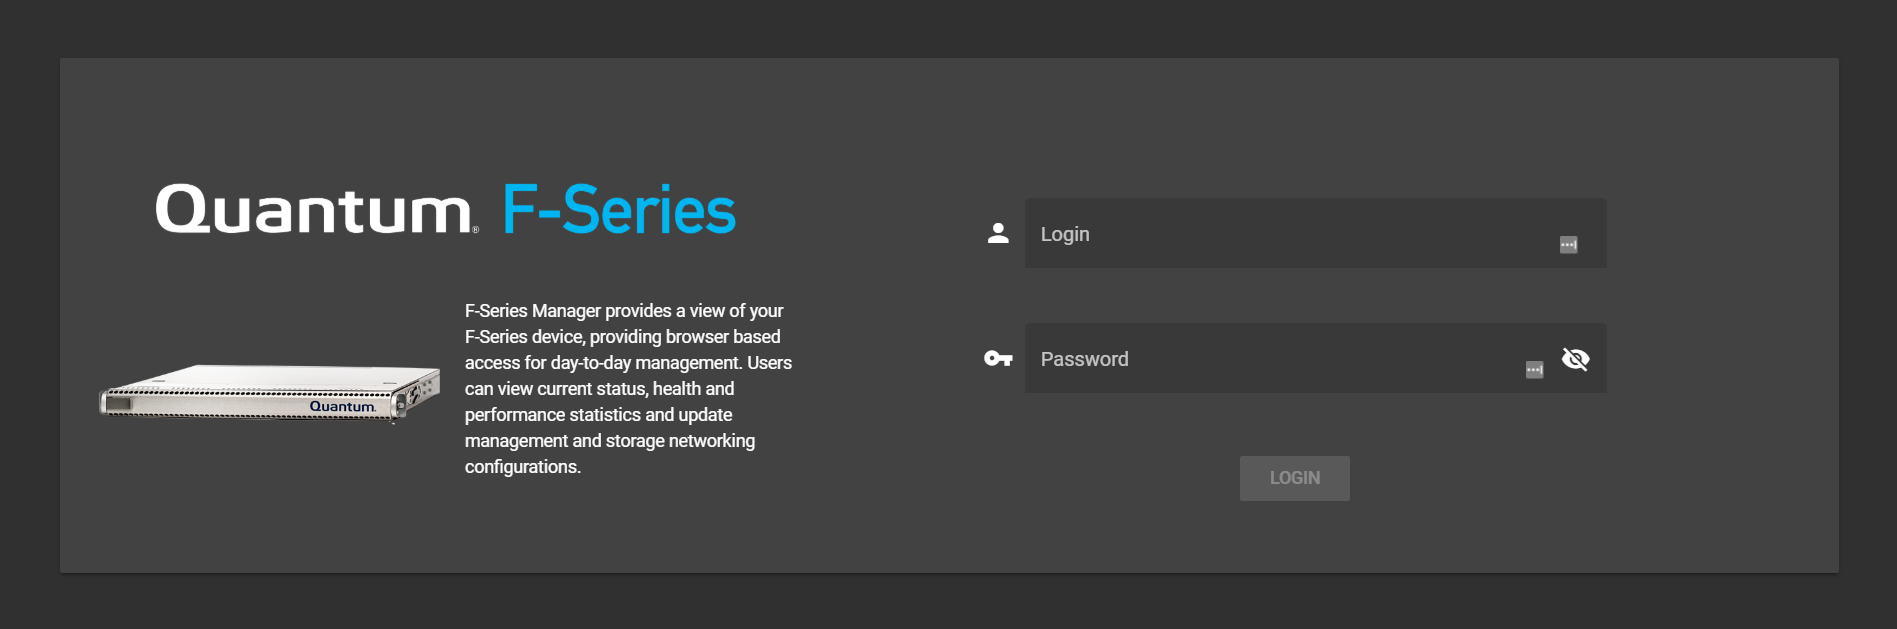Image resolution: width=1897 pixels, height=629 pixels.
Task: Click the key icon beside Password
Action: [998, 358]
